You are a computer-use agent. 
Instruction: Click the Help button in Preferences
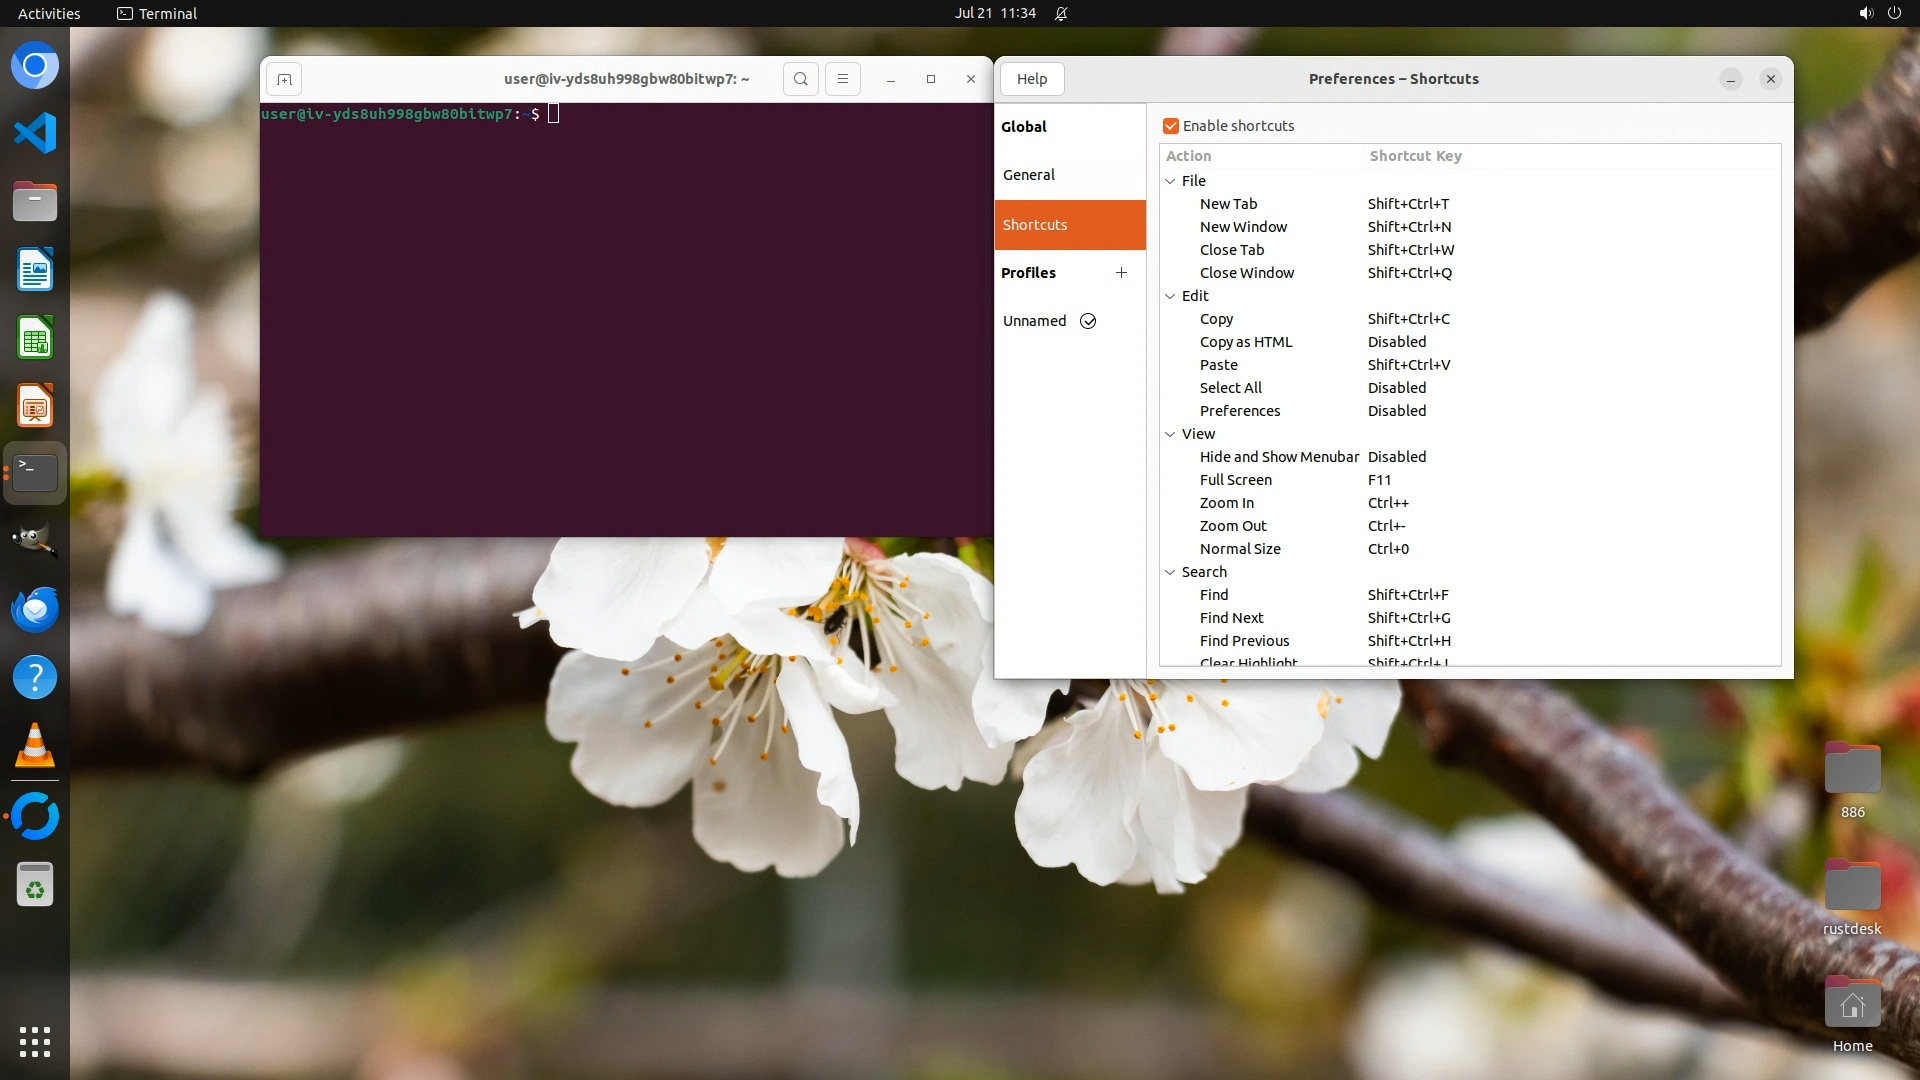click(x=1032, y=79)
